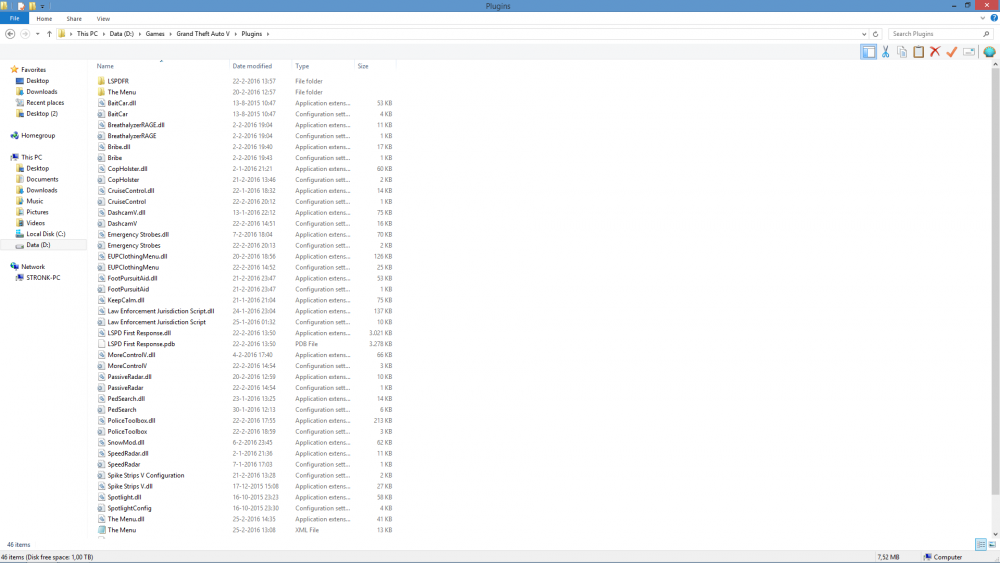This screenshot has width=1000, height=563.
Task: Open the Classic Shell settings shell icon
Action: click(989, 52)
